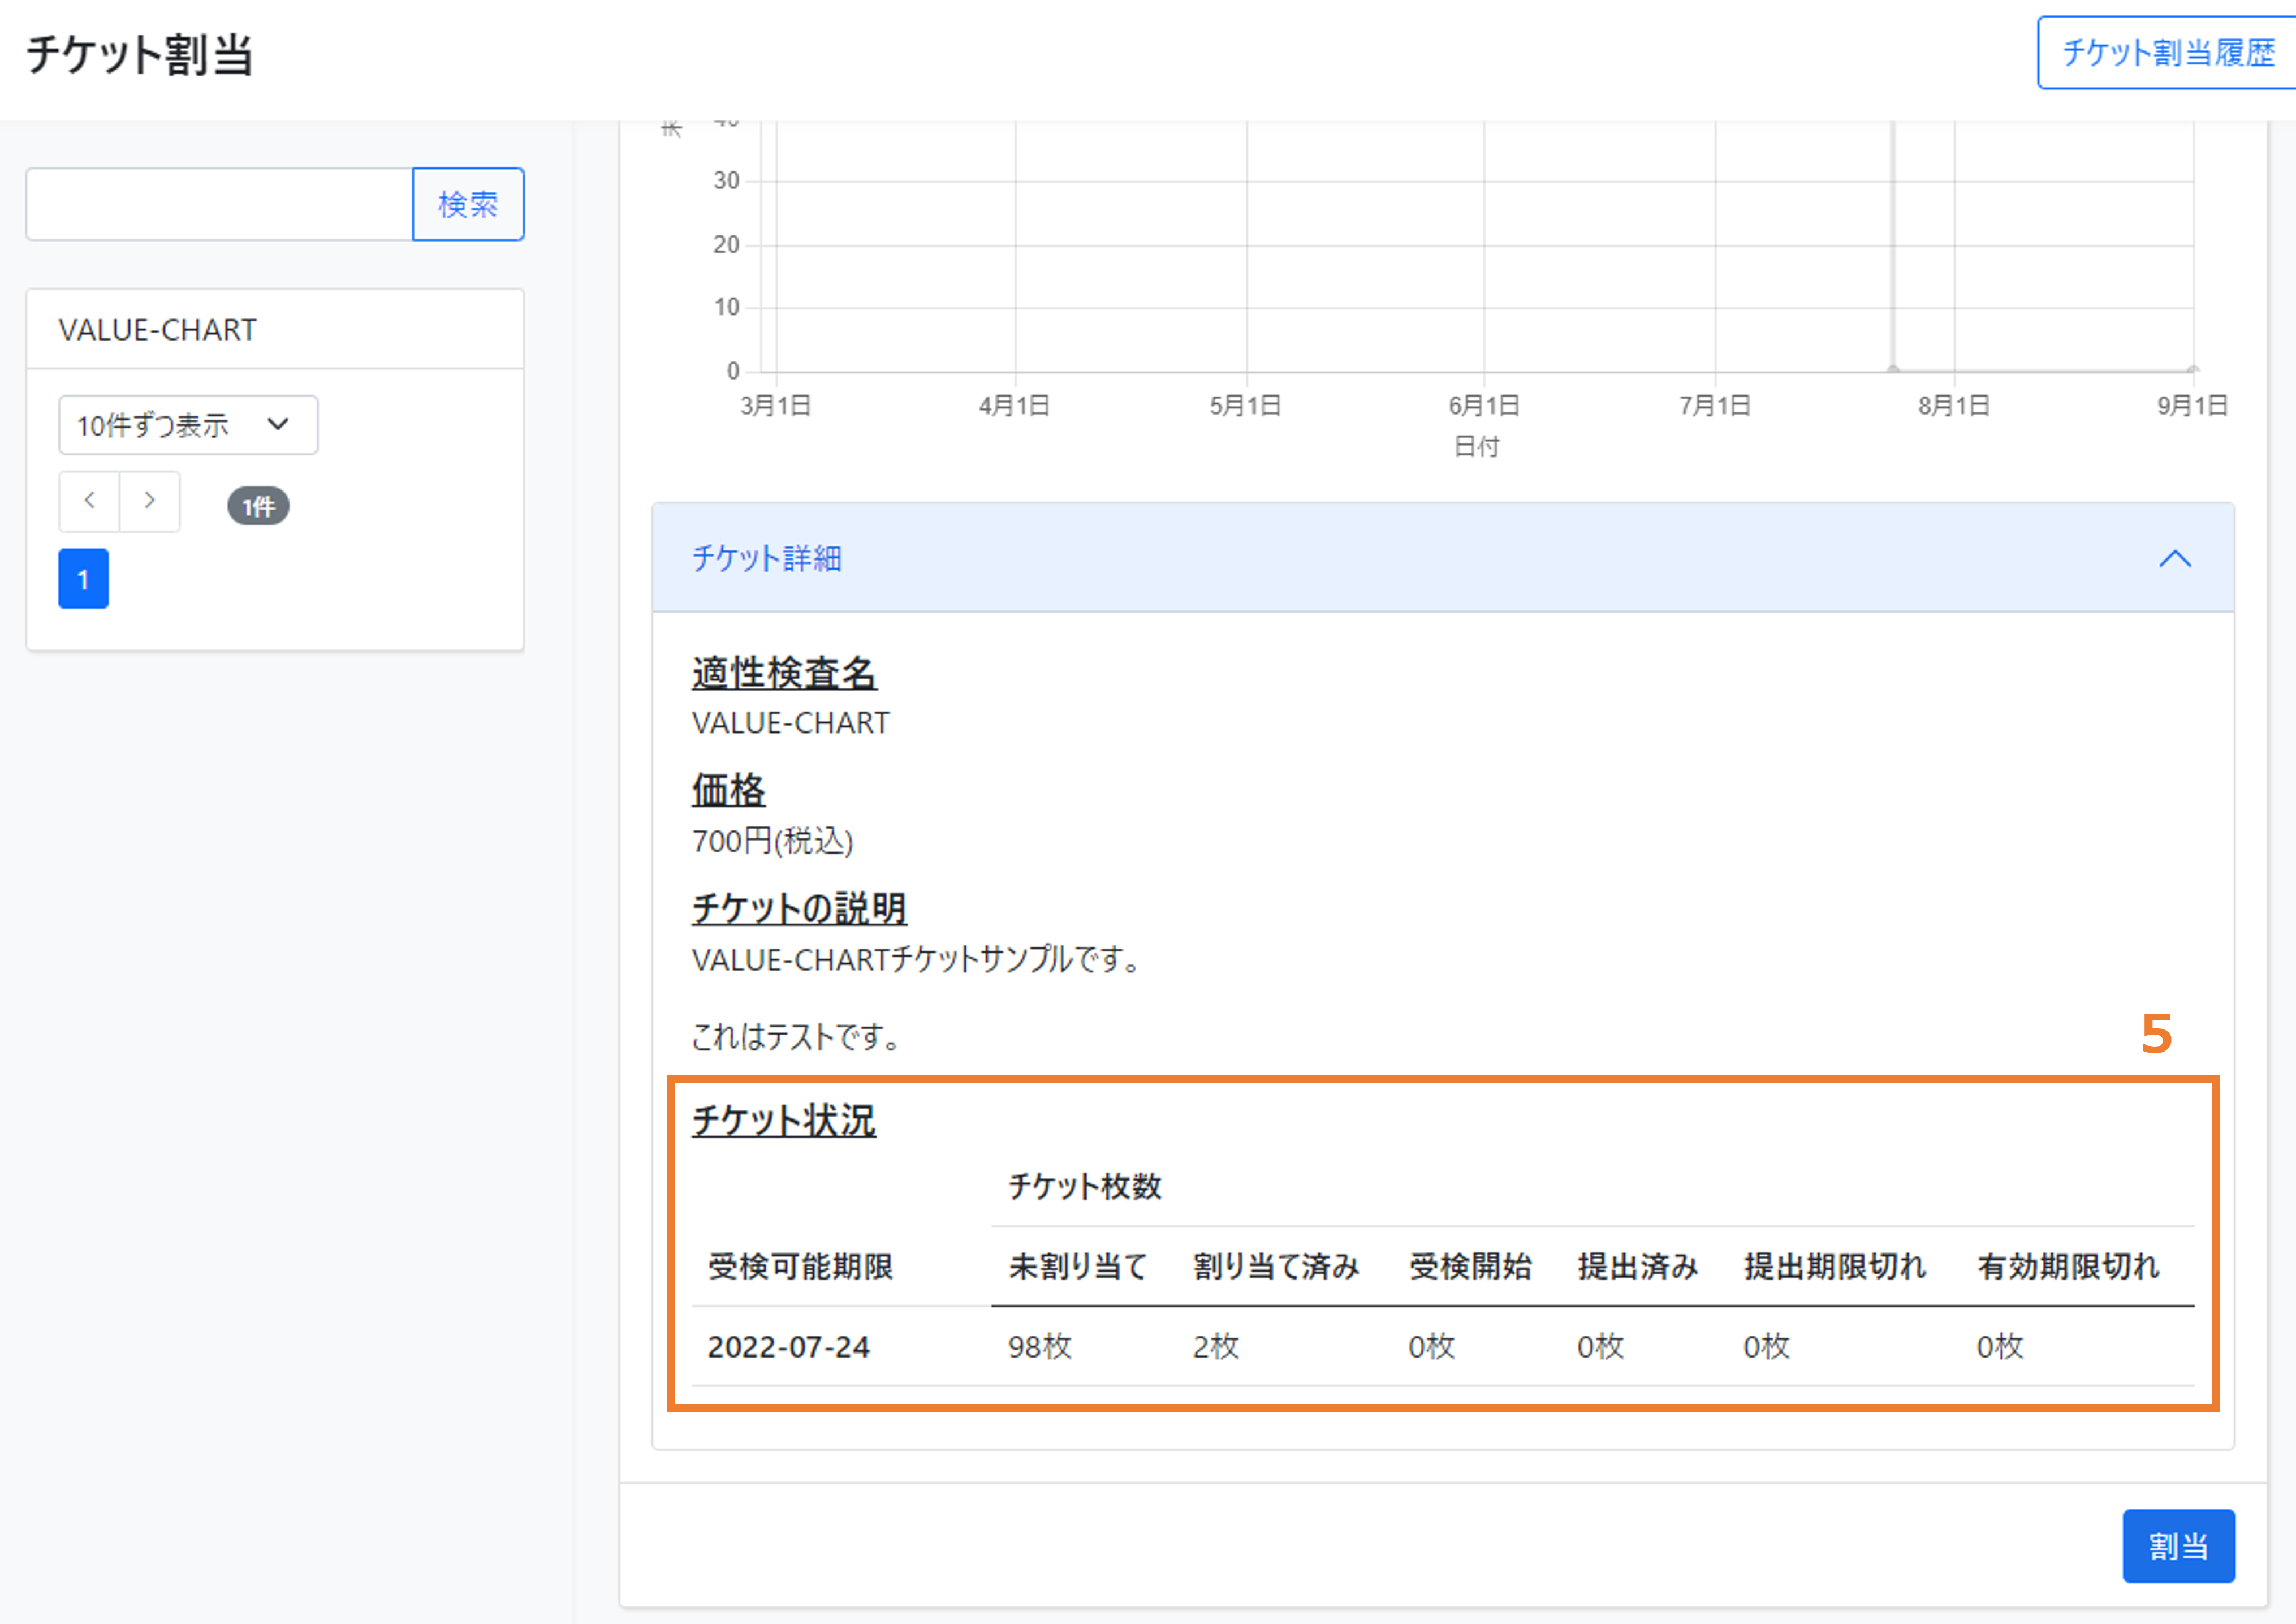Click the next page arrow icon

click(x=150, y=501)
